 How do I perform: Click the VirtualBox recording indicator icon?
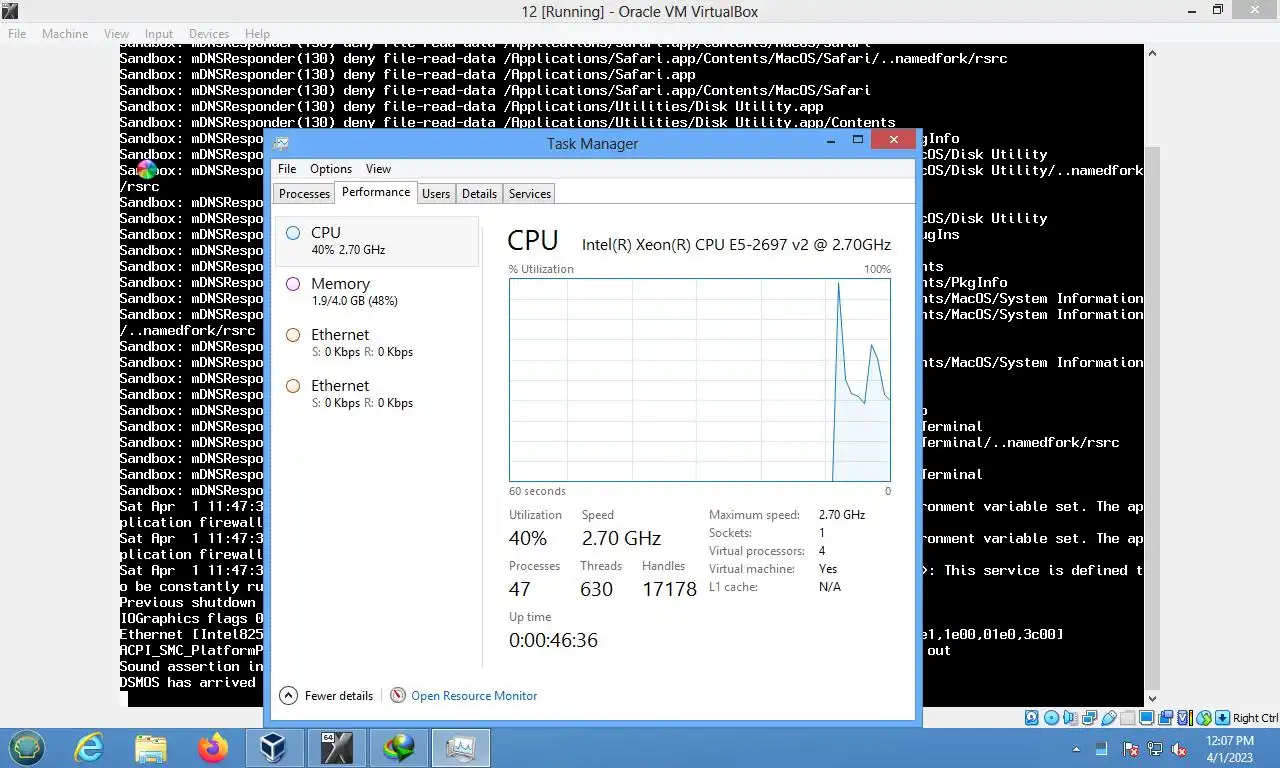tap(1165, 718)
